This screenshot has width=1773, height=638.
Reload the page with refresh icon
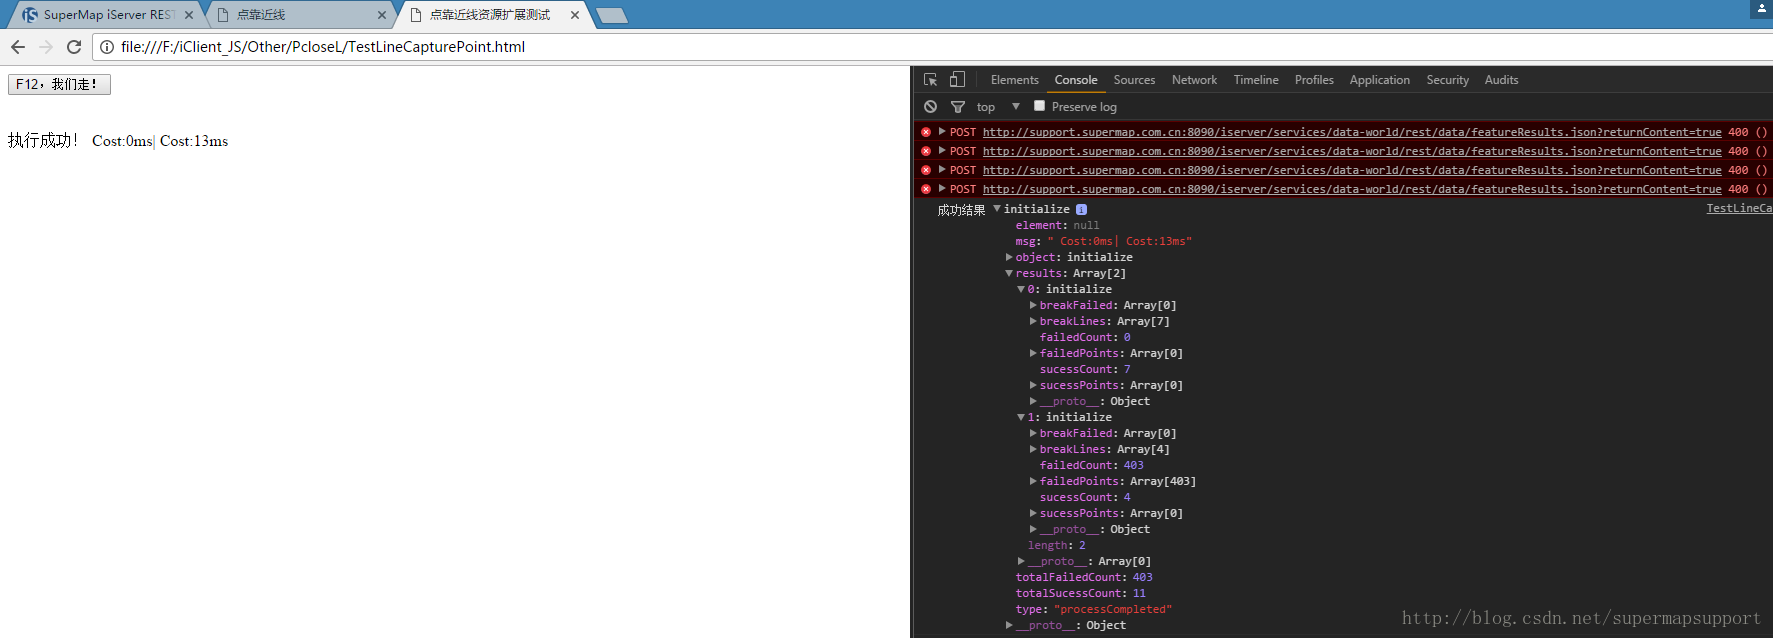(x=74, y=47)
